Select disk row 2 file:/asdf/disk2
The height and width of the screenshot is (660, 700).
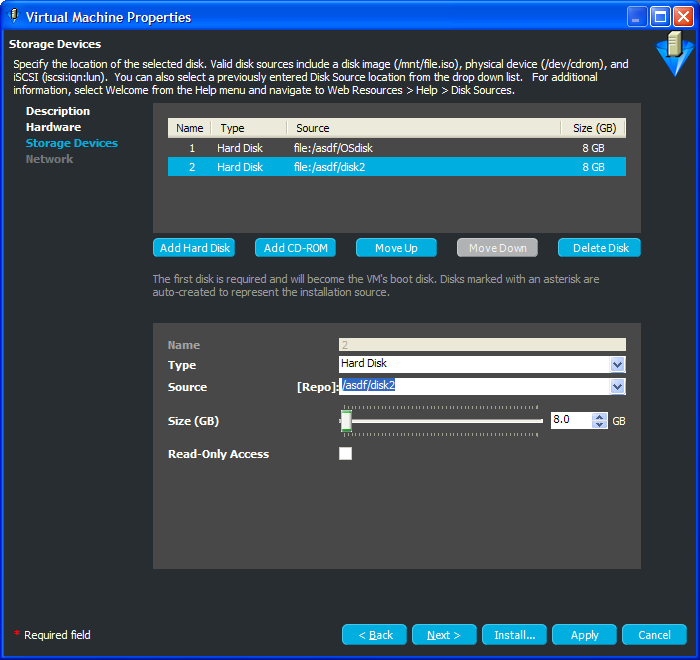(x=396, y=167)
